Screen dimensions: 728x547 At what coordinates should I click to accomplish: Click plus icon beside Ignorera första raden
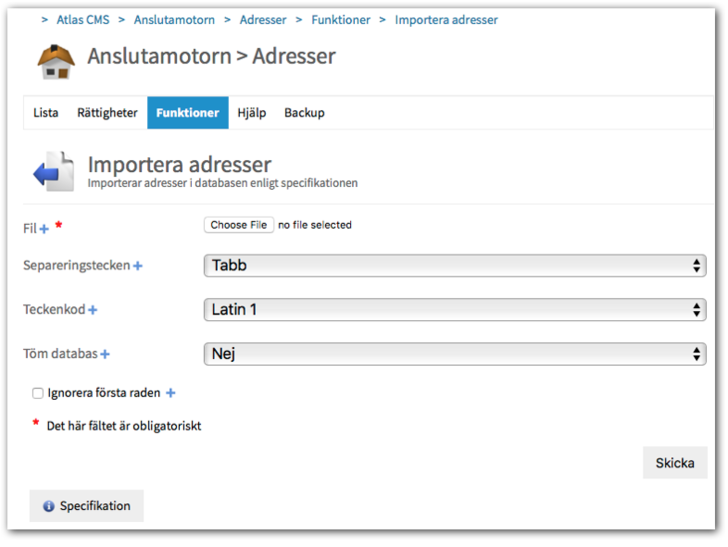click(x=170, y=393)
